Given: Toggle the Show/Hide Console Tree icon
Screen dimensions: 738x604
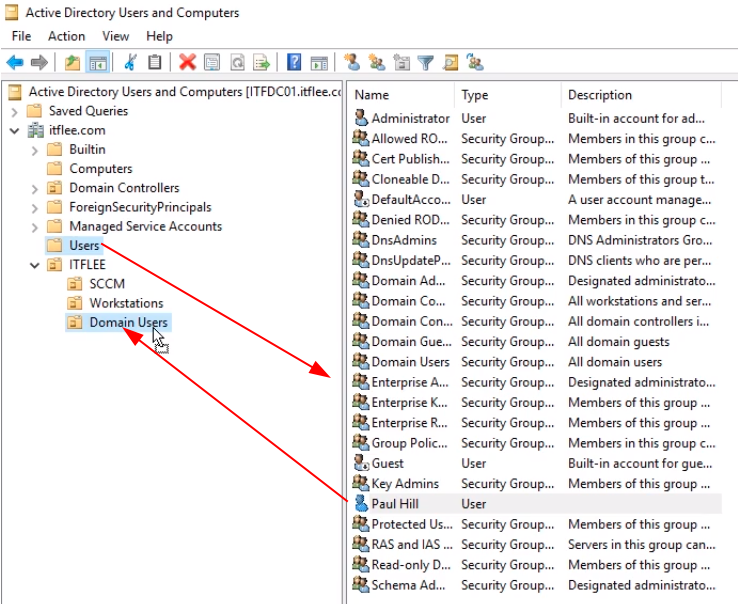Looking at the screenshot, I should 98,62.
